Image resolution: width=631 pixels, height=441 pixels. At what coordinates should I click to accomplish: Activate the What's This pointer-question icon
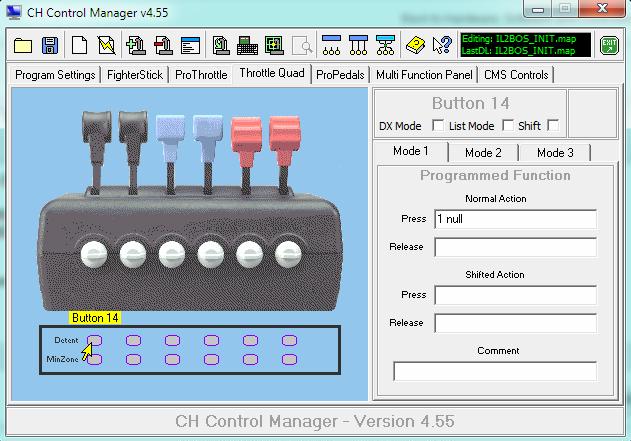442,45
